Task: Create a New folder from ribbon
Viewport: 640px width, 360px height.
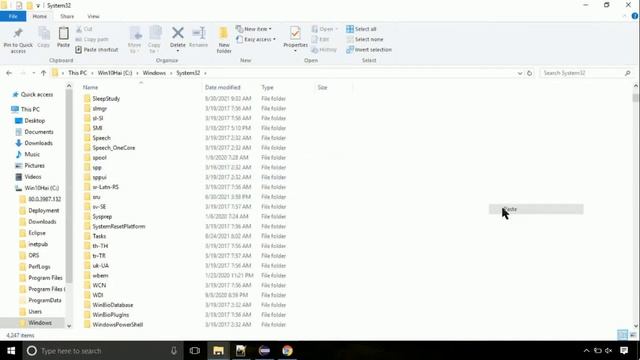Action: coord(224,40)
